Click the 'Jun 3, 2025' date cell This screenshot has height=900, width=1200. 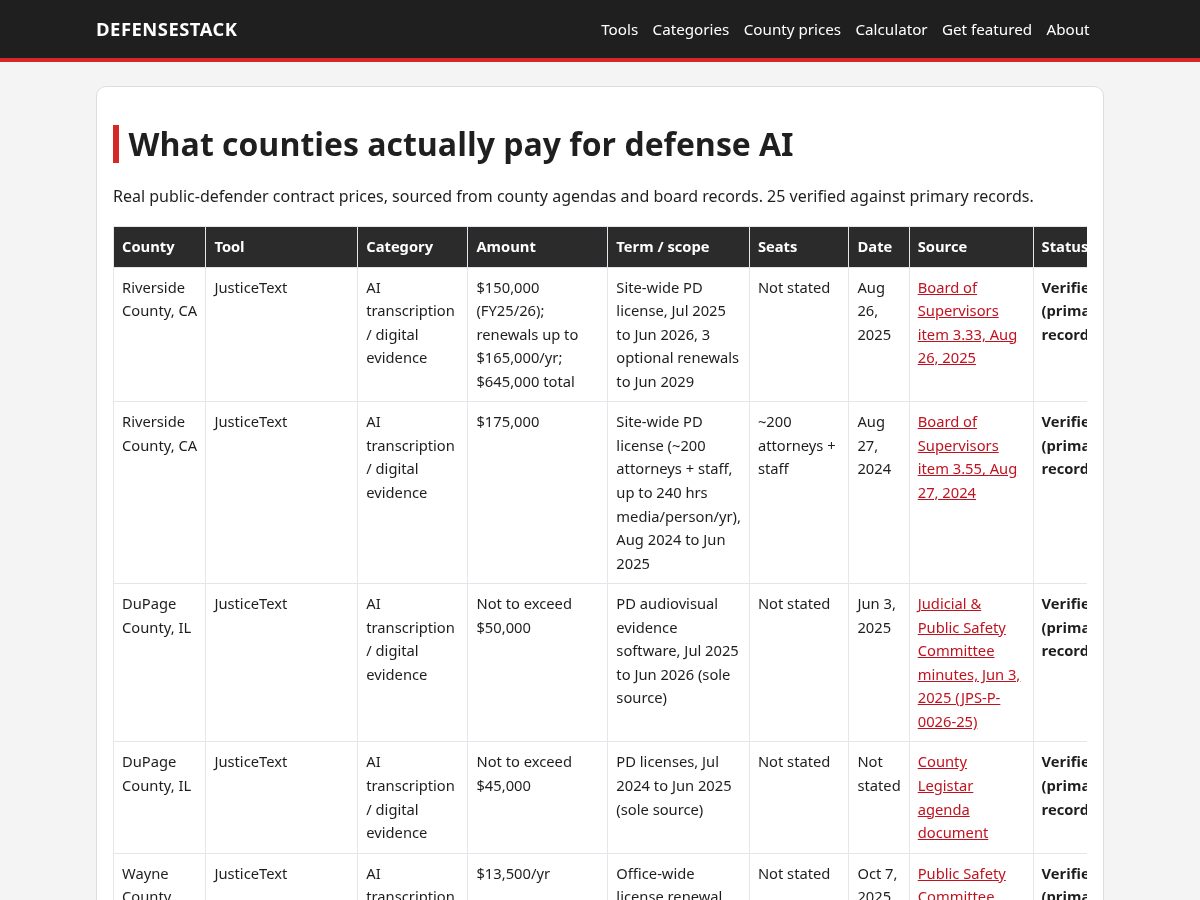point(879,663)
